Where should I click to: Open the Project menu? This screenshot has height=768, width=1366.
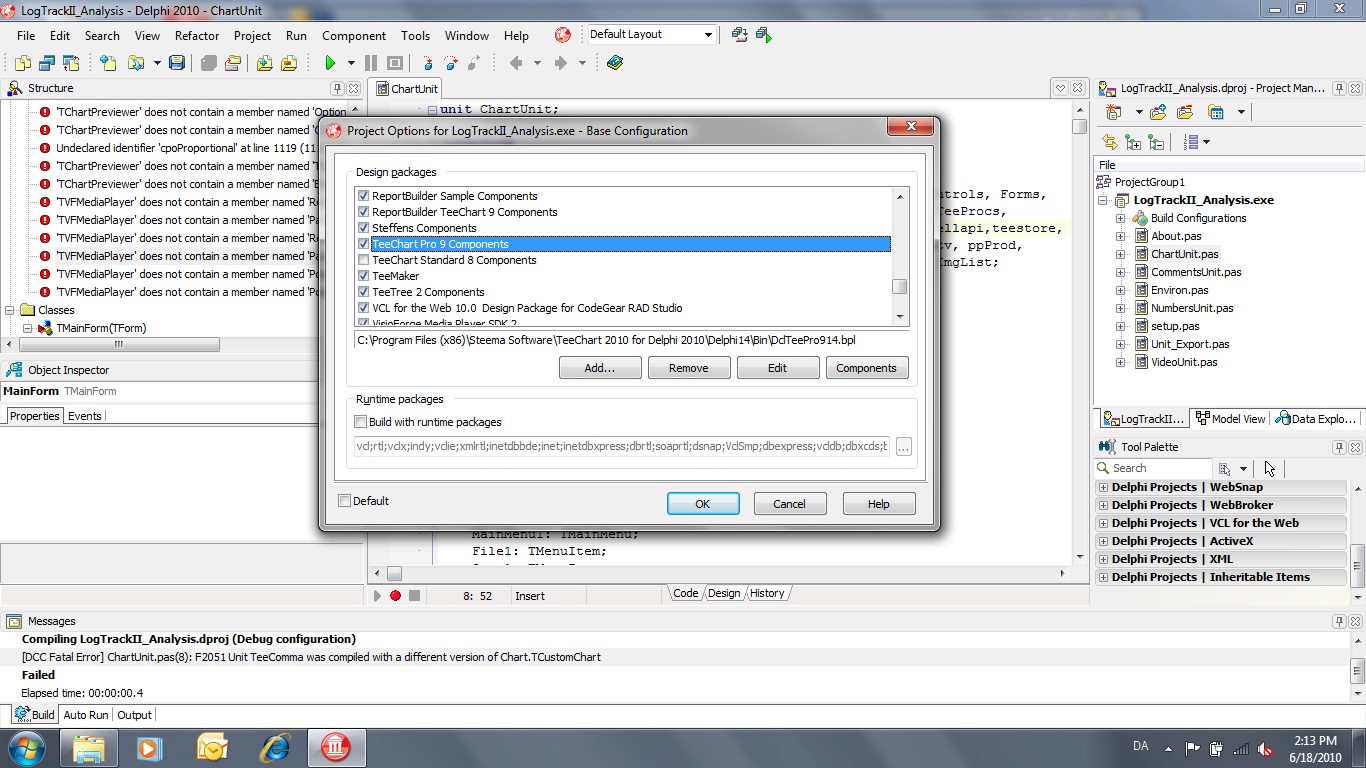tap(252, 35)
